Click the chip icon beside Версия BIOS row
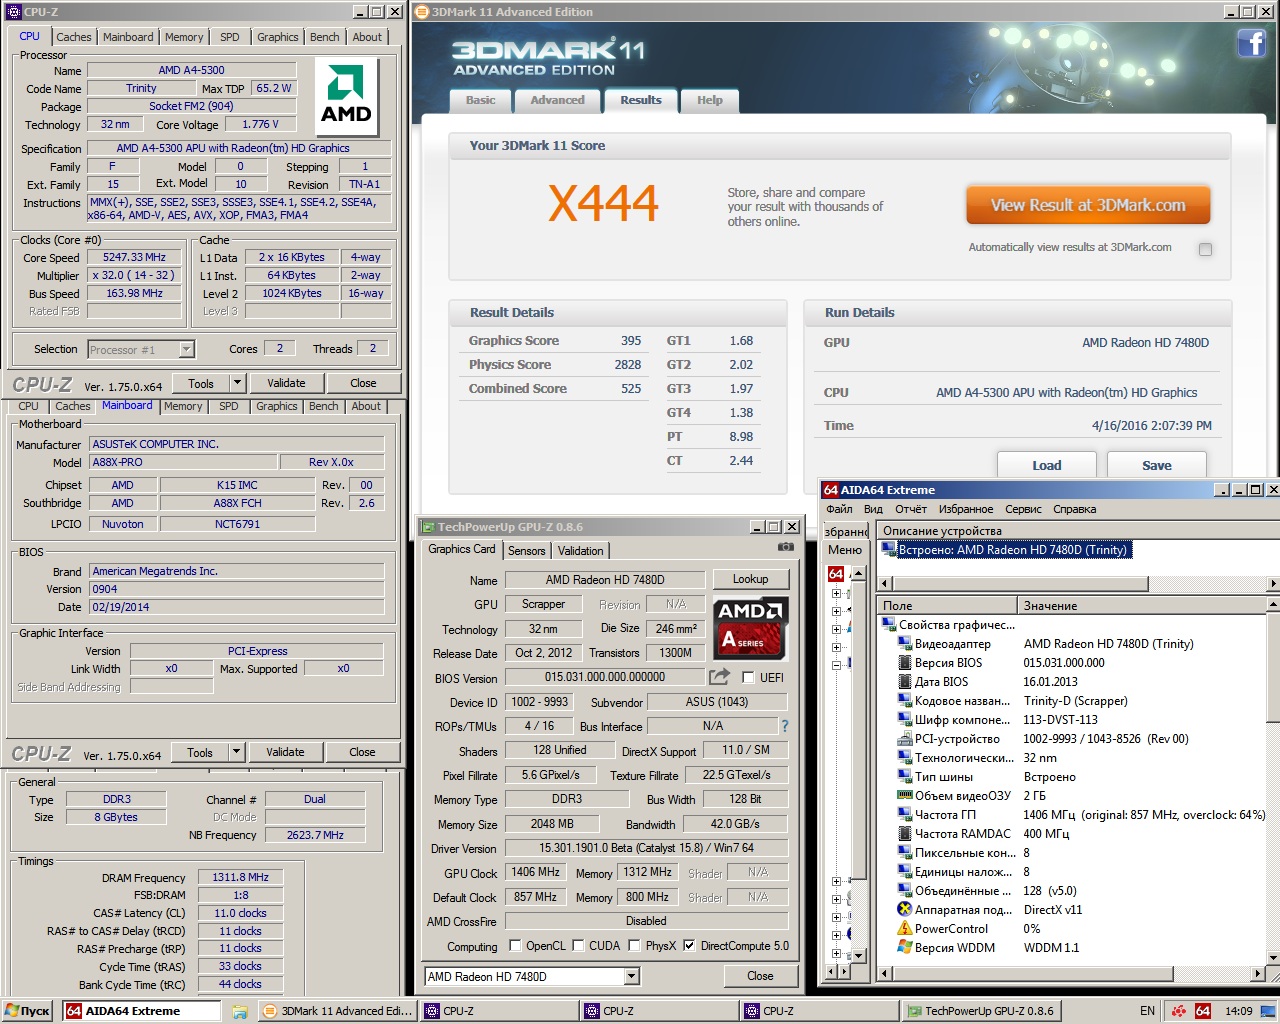This screenshot has width=1280, height=1024. [x=905, y=663]
